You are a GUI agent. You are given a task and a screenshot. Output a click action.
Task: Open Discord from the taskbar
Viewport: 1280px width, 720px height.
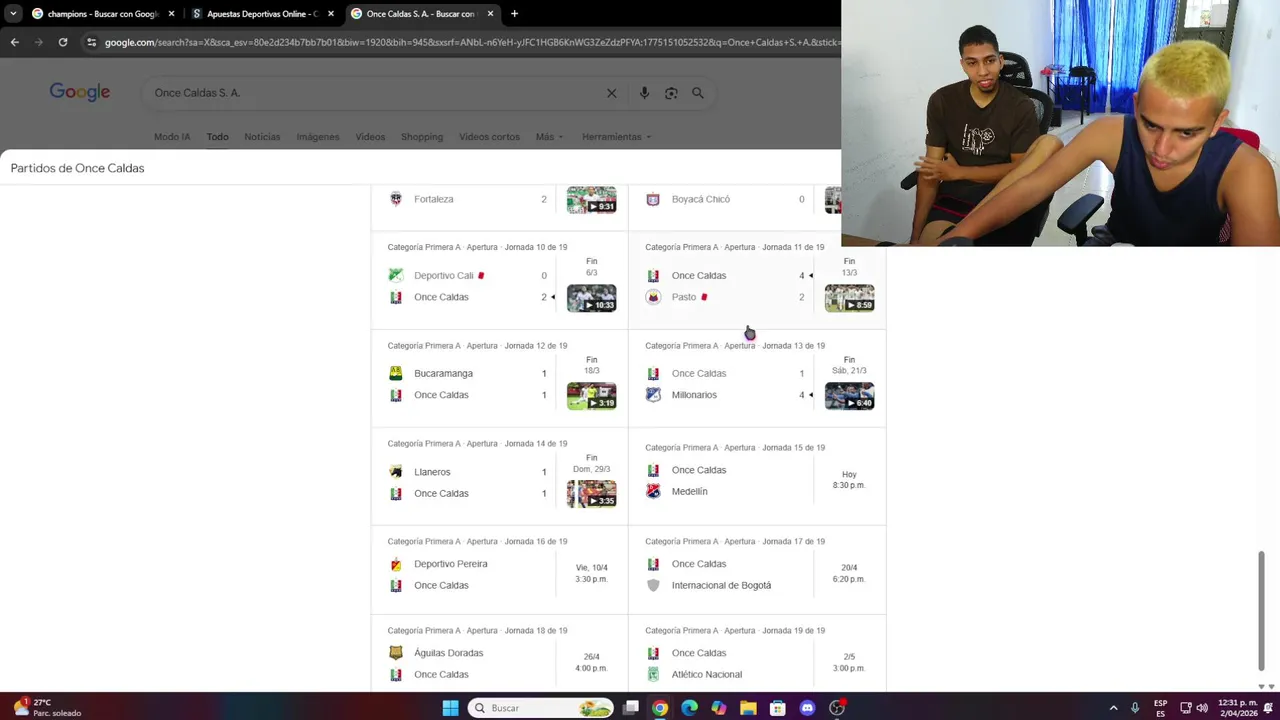807,708
